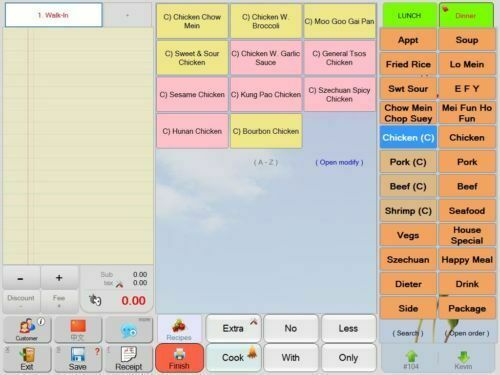Open the Vegs category

pyautogui.click(x=408, y=235)
